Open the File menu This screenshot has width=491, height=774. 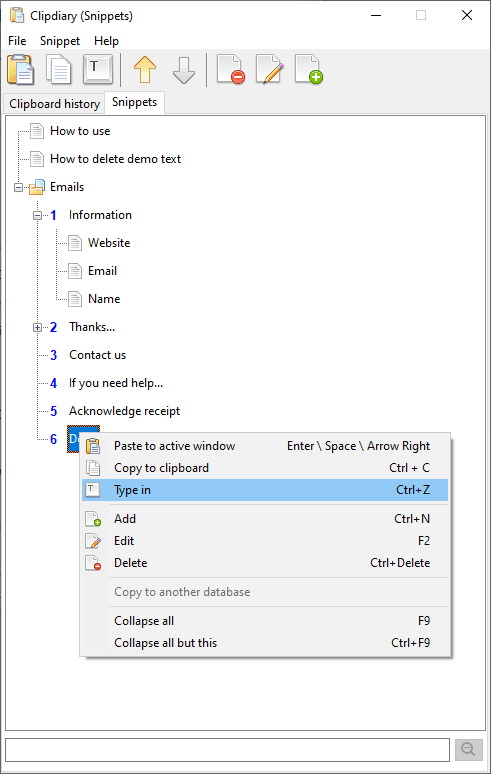tap(17, 41)
